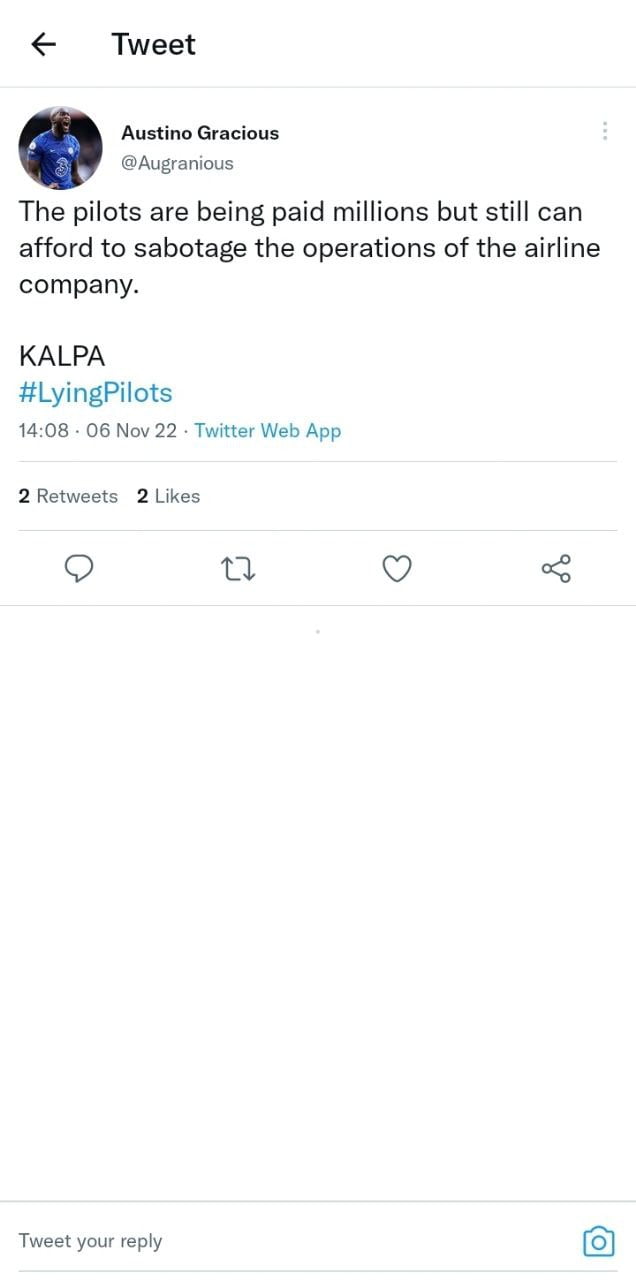Go back using the arrow icon
Screen dimensions: 636x1280
click(43, 45)
